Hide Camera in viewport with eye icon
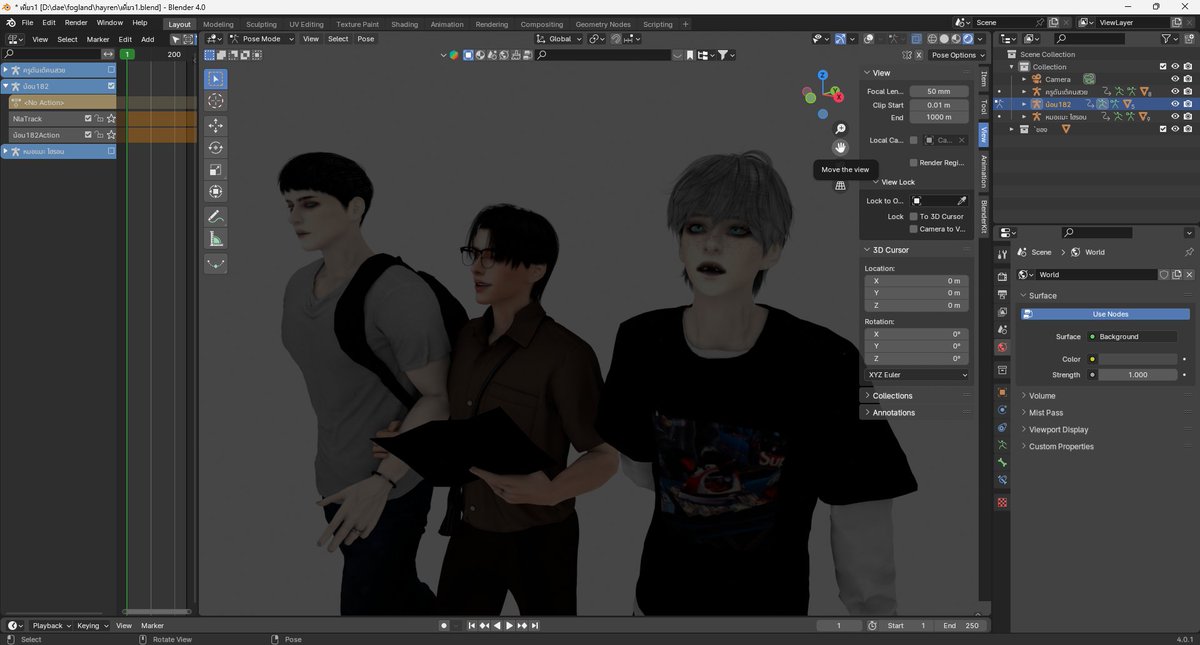Viewport: 1200px width, 645px height. coord(1175,79)
